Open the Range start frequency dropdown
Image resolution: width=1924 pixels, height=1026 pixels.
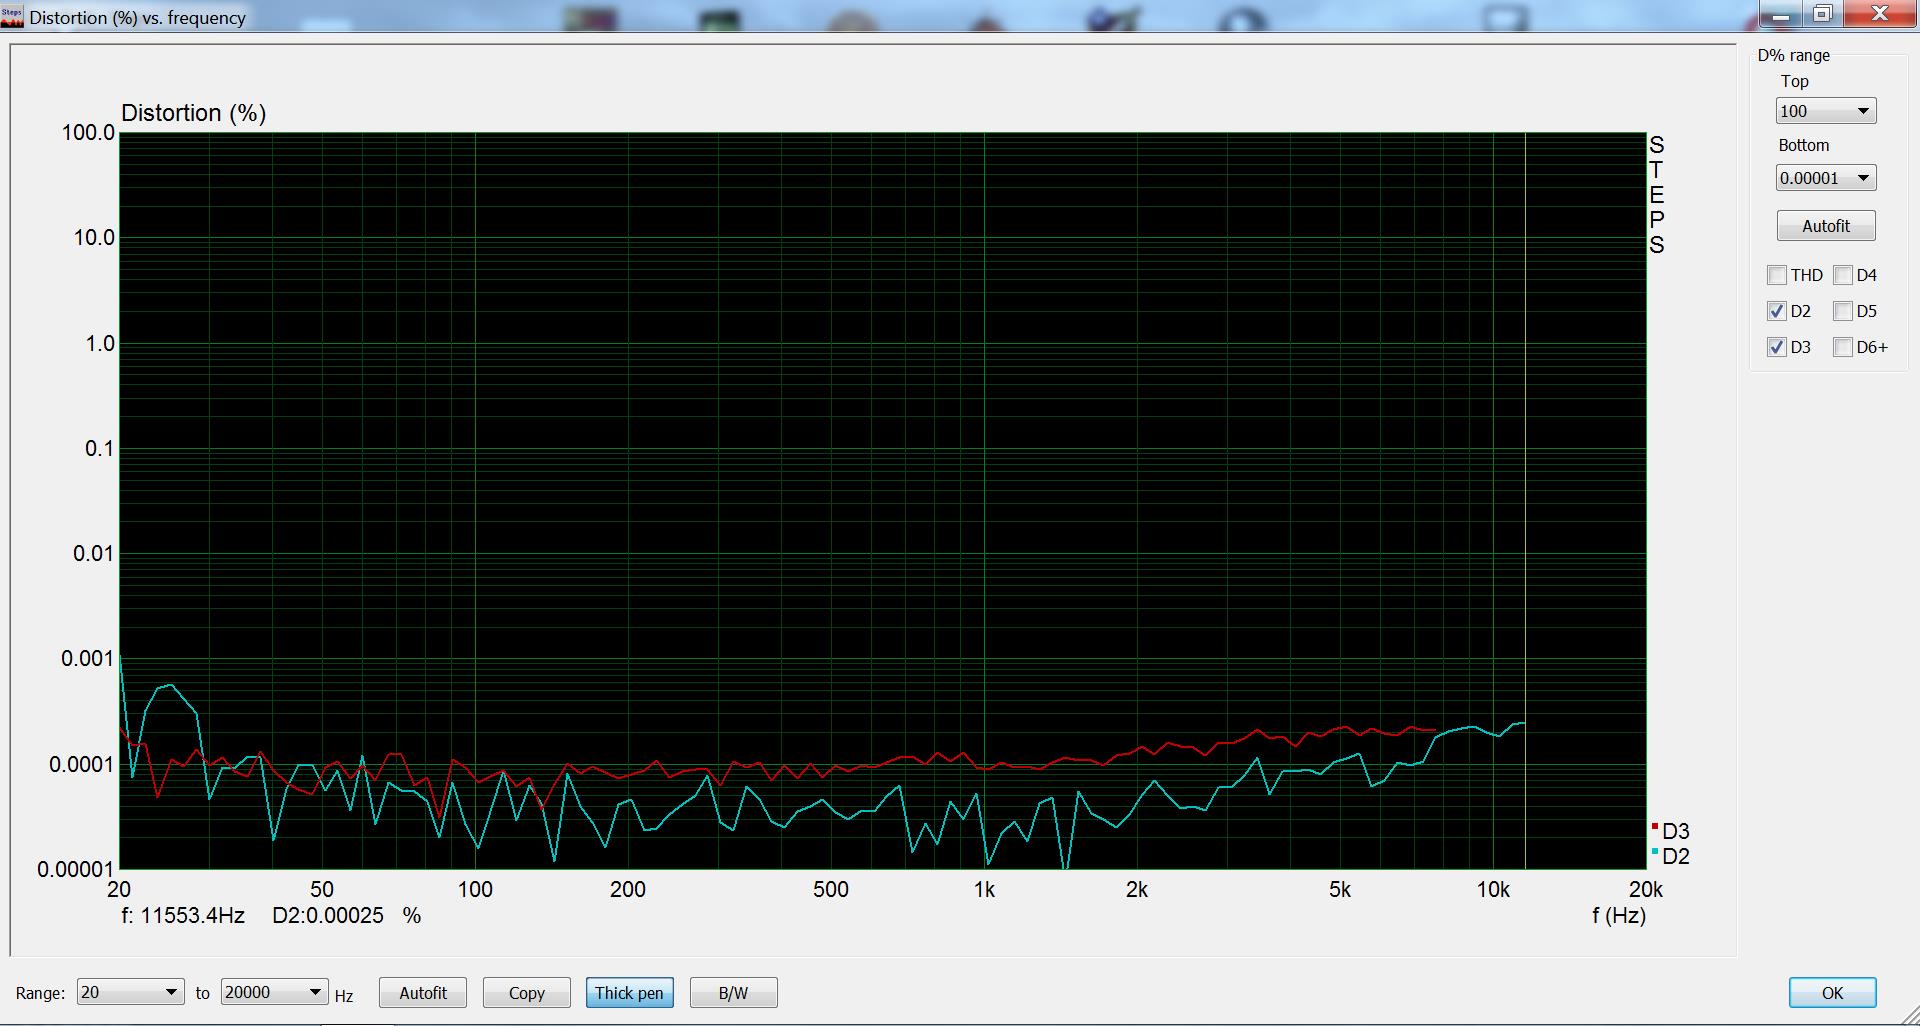(130, 992)
